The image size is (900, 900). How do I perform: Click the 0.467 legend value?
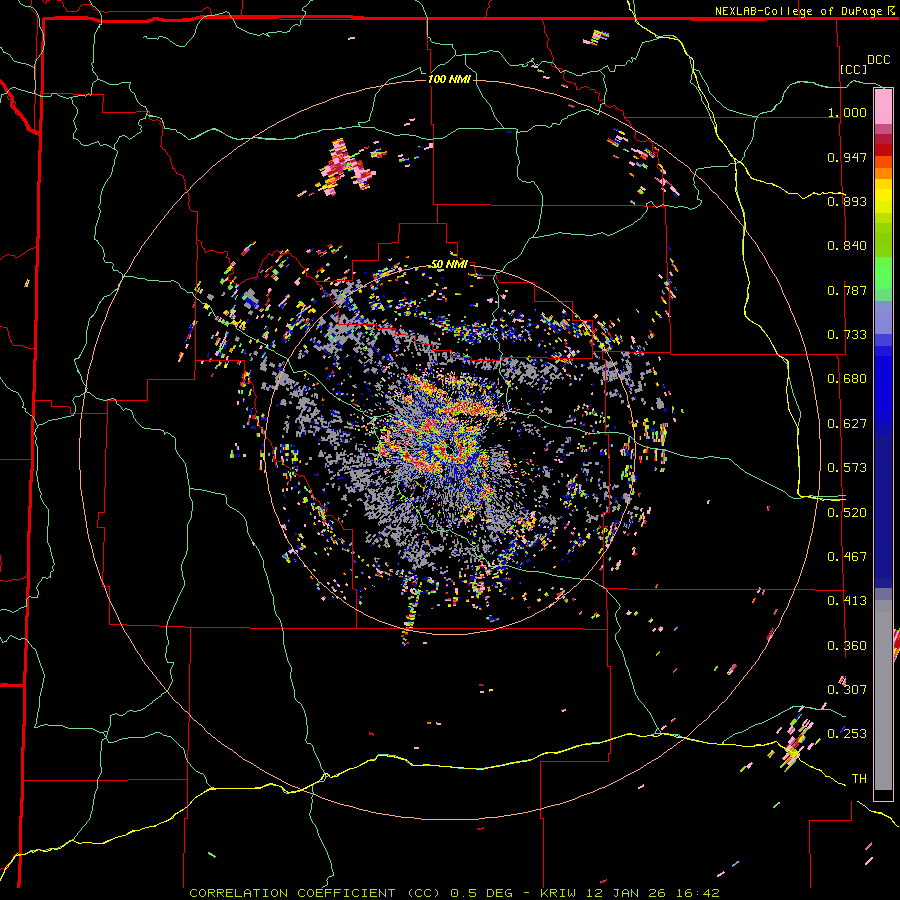(847, 557)
